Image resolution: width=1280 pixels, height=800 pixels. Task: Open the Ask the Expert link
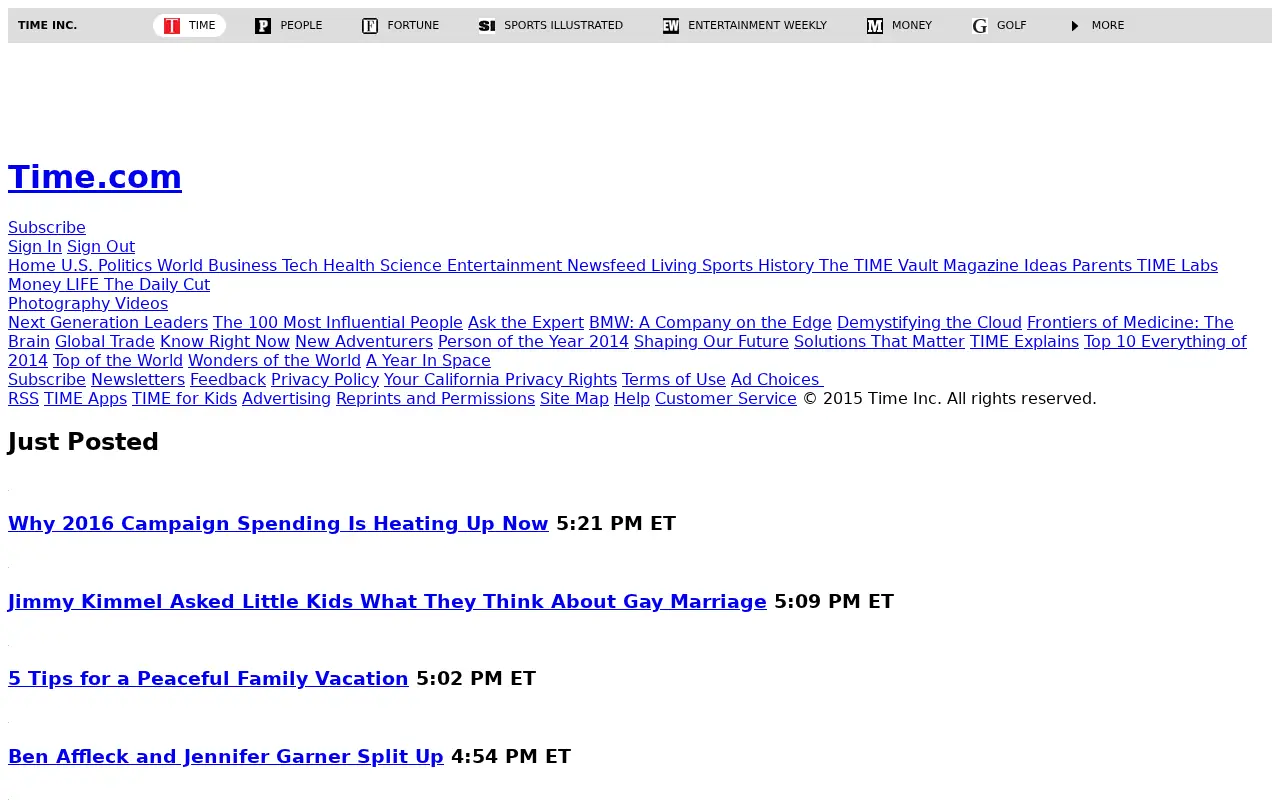click(526, 323)
